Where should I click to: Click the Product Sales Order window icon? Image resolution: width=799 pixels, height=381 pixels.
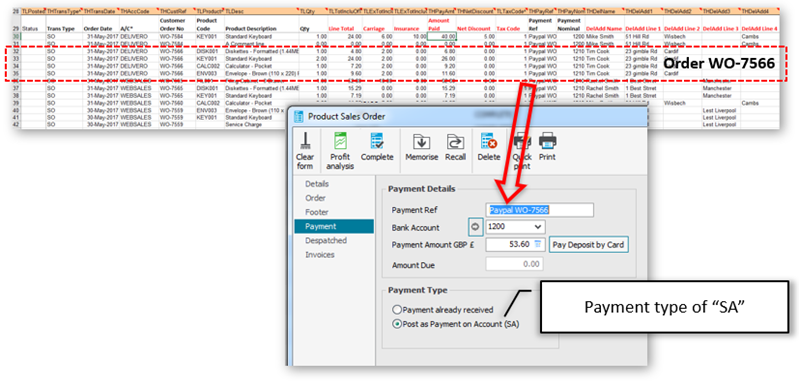(299, 117)
